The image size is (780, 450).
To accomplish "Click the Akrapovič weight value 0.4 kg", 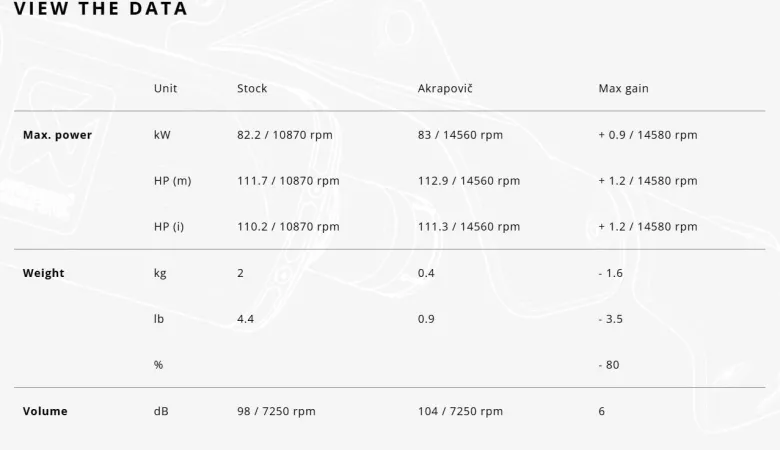I will coord(426,273).
